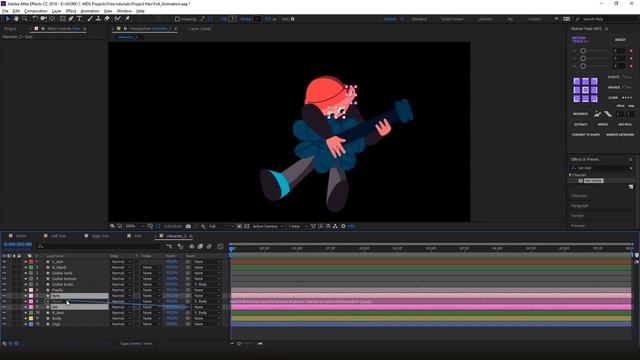Open the Active Camera view dropdown
This screenshot has width=640, height=360.
pos(268,226)
